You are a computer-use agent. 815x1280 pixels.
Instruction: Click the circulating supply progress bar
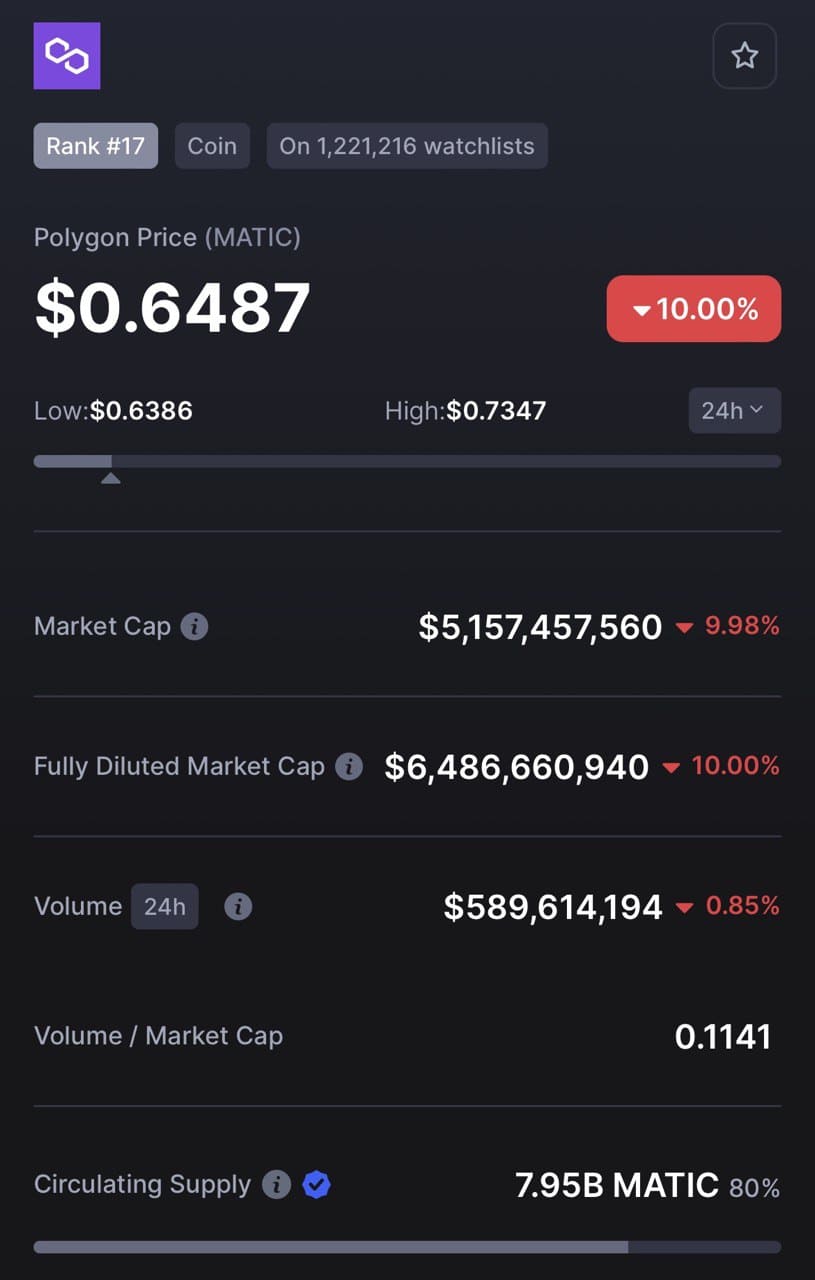click(407, 1247)
